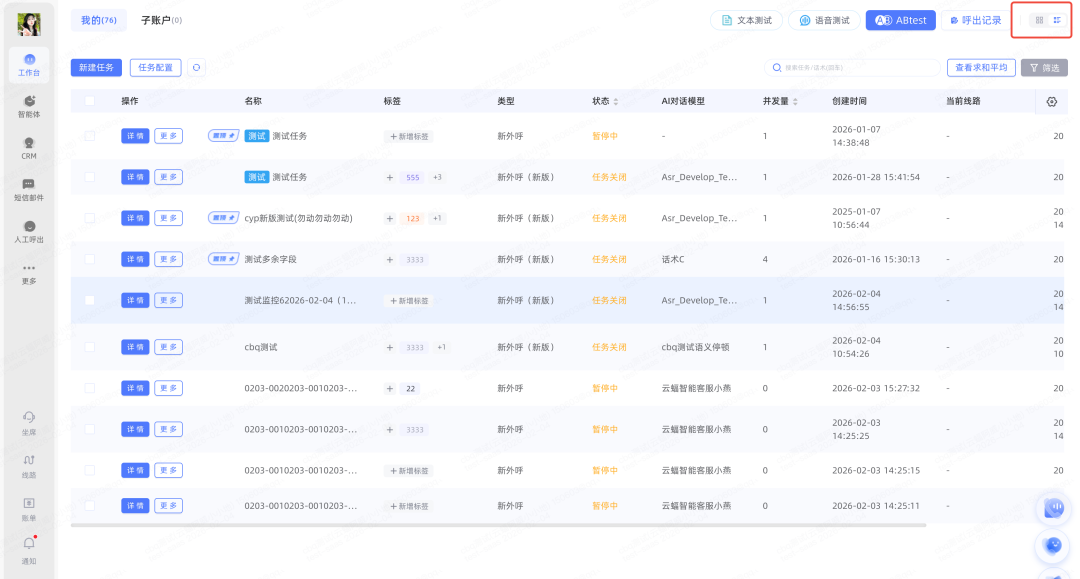This screenshot has width=1080, height=579.
Task: Select the checkbox for cbq测试 row
Action: [x=90, y=347]
